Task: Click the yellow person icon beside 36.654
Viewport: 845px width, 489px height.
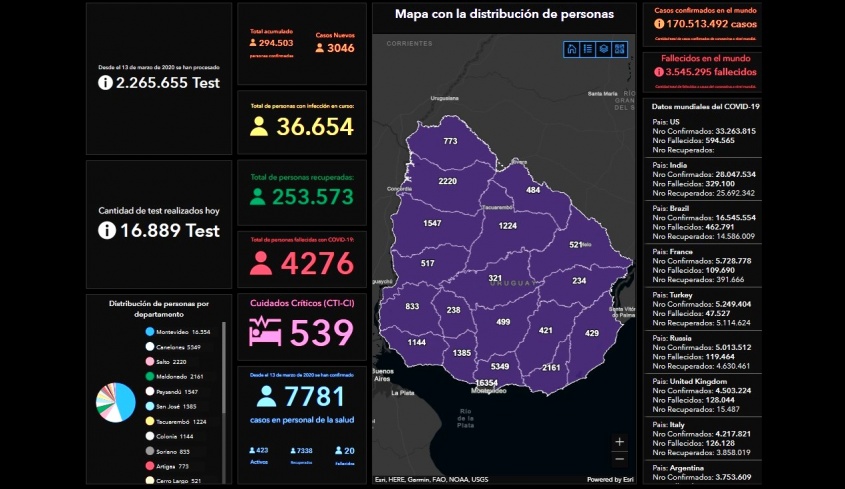Action: (259, 127)
